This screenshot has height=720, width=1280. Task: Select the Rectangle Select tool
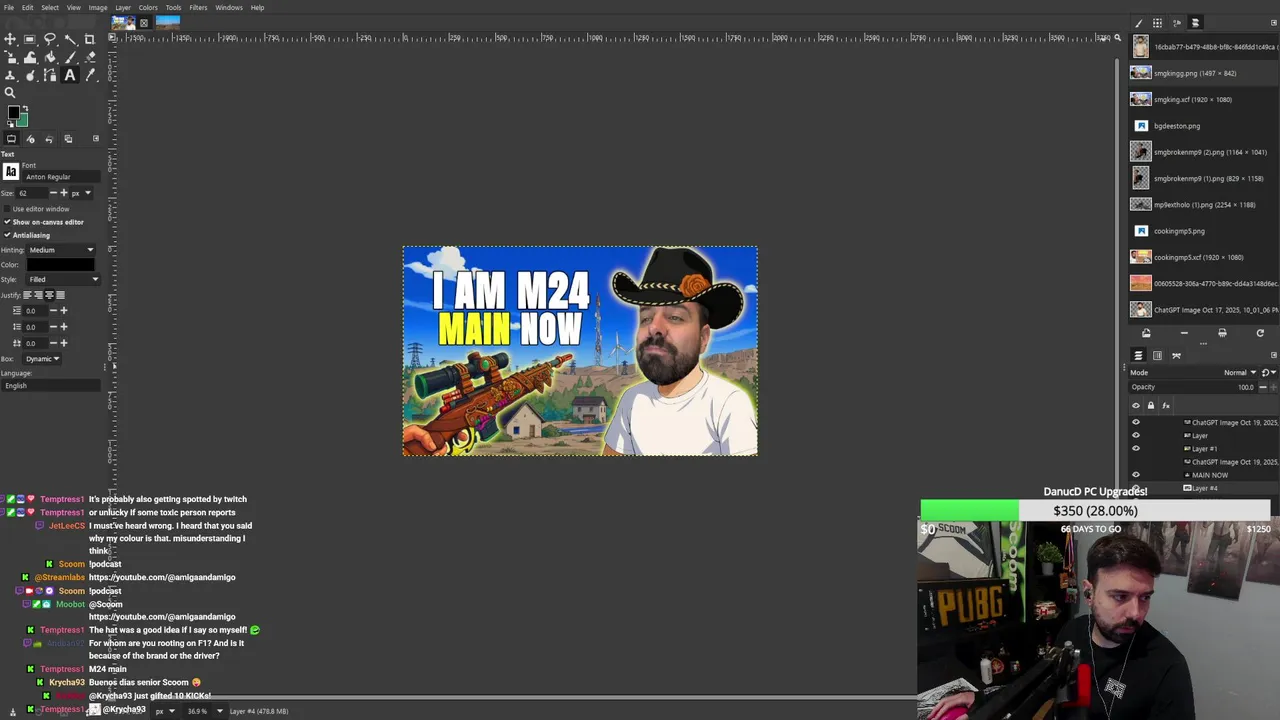click(30, 39)
